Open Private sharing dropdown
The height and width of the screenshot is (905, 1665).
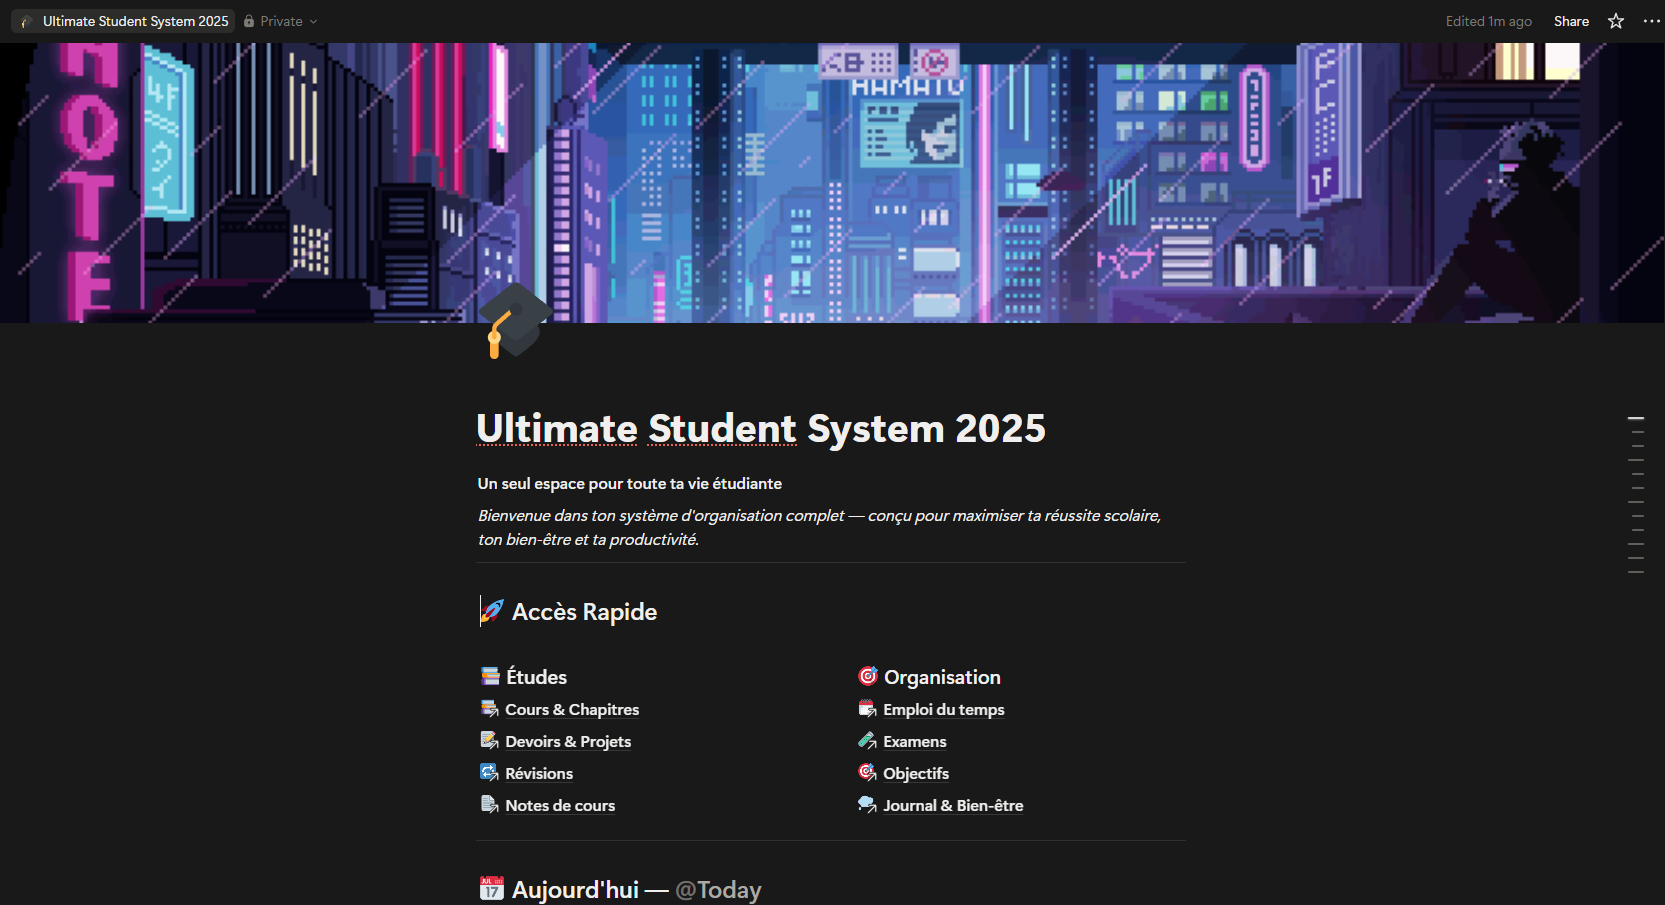tap(281, 21)
